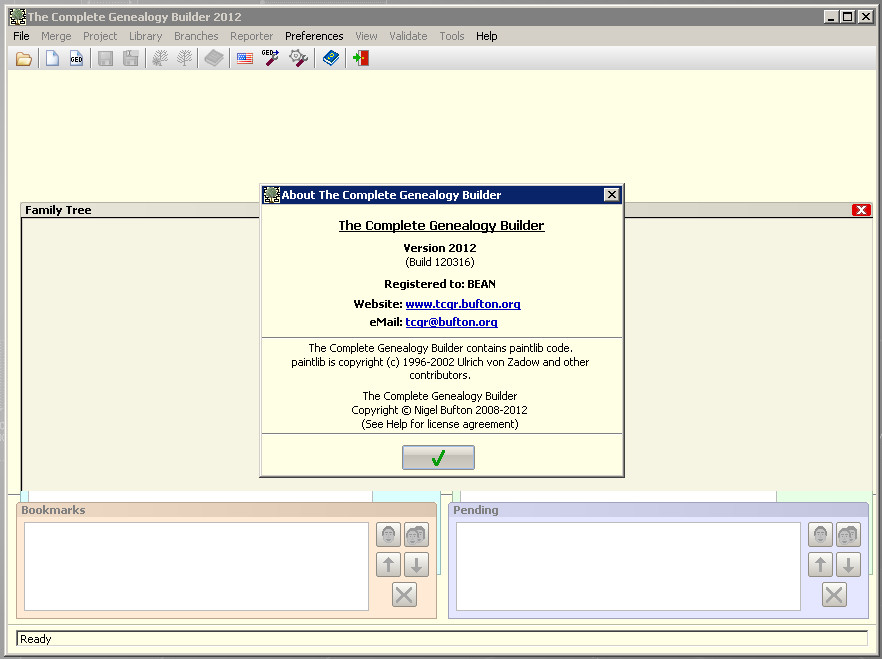
Task: Open the Branches menu
Action: (196, 36)
